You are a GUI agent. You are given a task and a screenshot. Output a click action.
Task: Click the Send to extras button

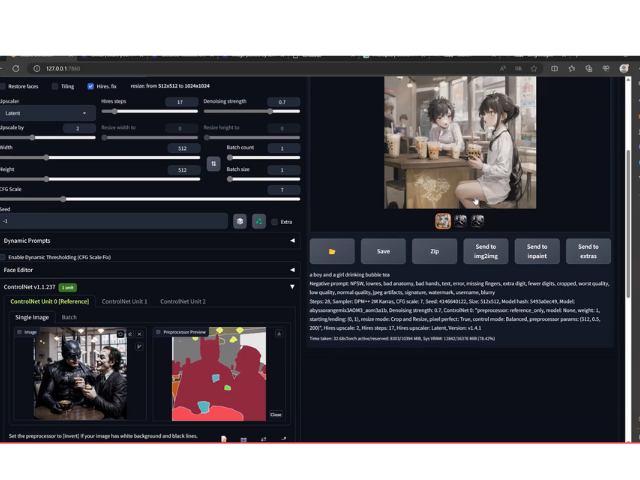pos(588,251)
